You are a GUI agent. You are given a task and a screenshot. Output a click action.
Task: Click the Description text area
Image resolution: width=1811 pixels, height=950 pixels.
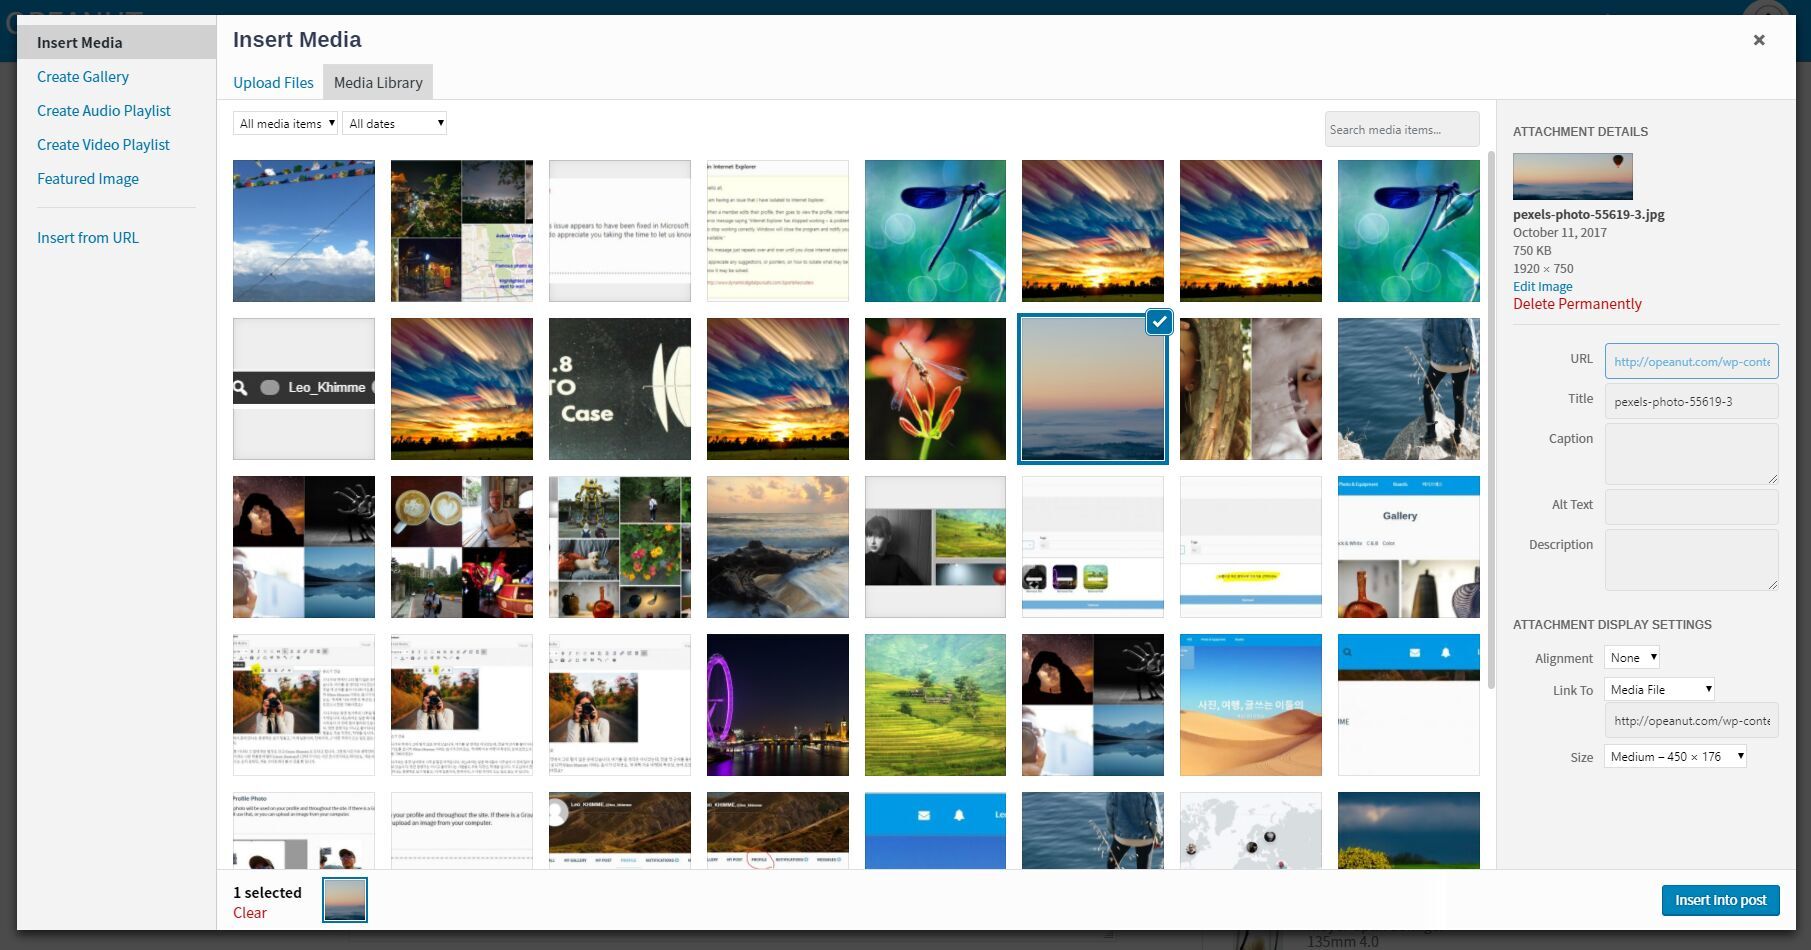(x=1691, y=560)
